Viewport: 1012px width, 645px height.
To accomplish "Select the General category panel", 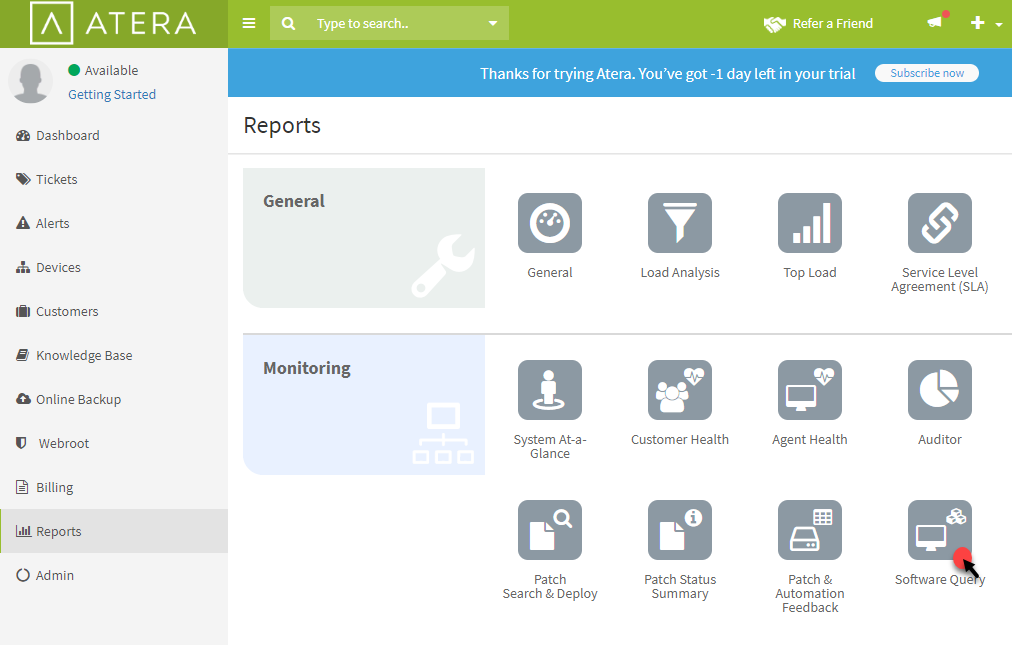I will (364, 238).
